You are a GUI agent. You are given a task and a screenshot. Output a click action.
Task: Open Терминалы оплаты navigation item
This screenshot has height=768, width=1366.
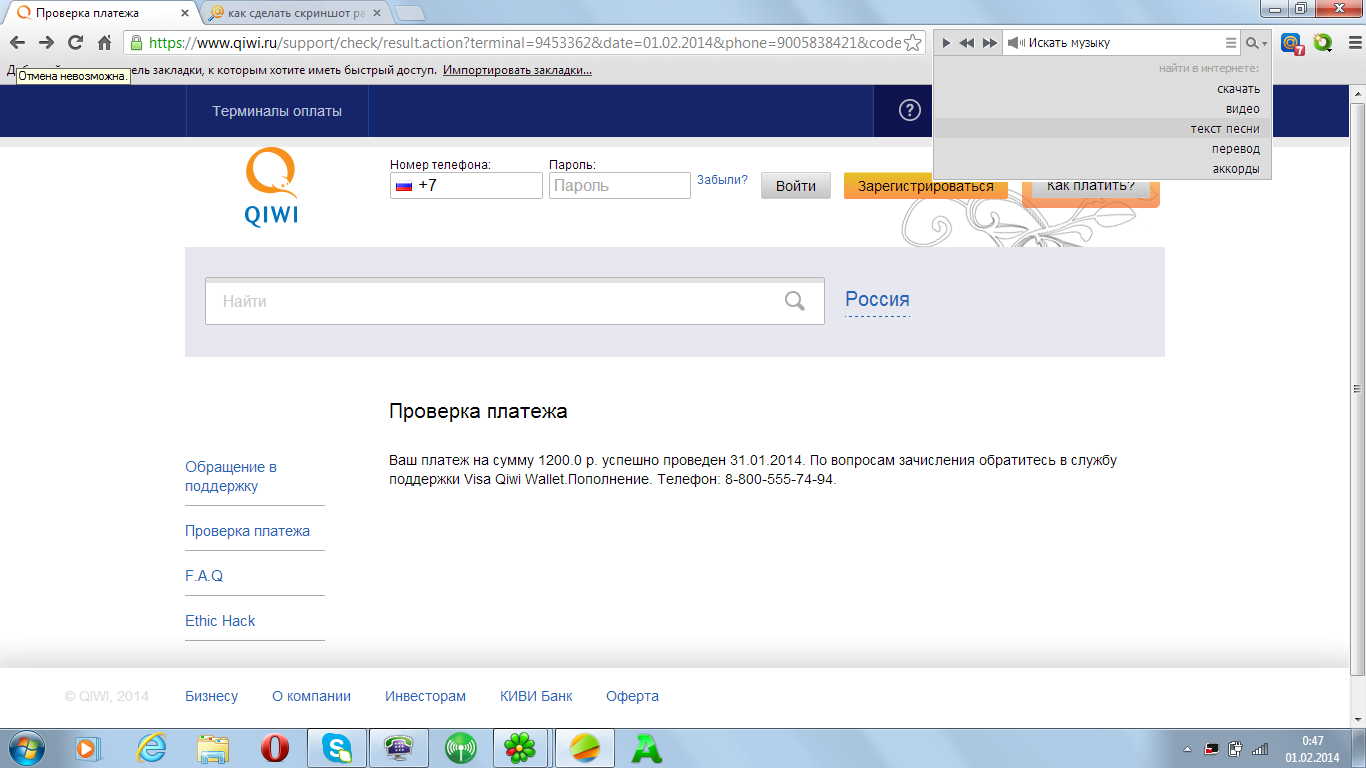[x=277, y=111]
